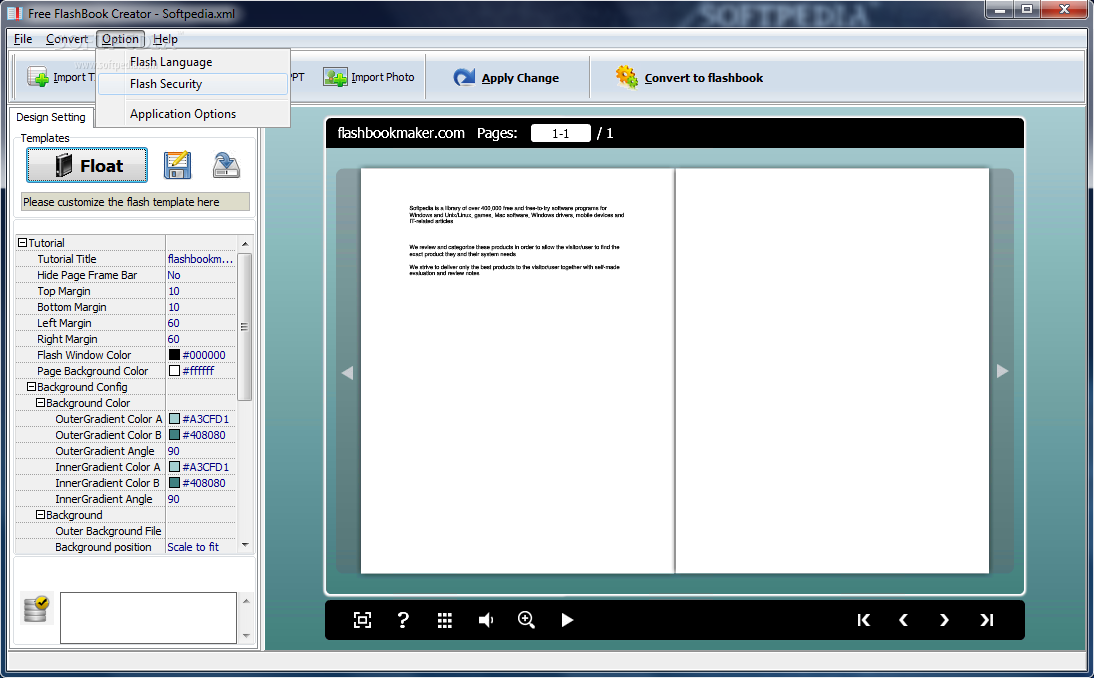Click the Free FlashBook Creator title bar icon
Viewport: 1094px width, 678px height.
[15, 13]
